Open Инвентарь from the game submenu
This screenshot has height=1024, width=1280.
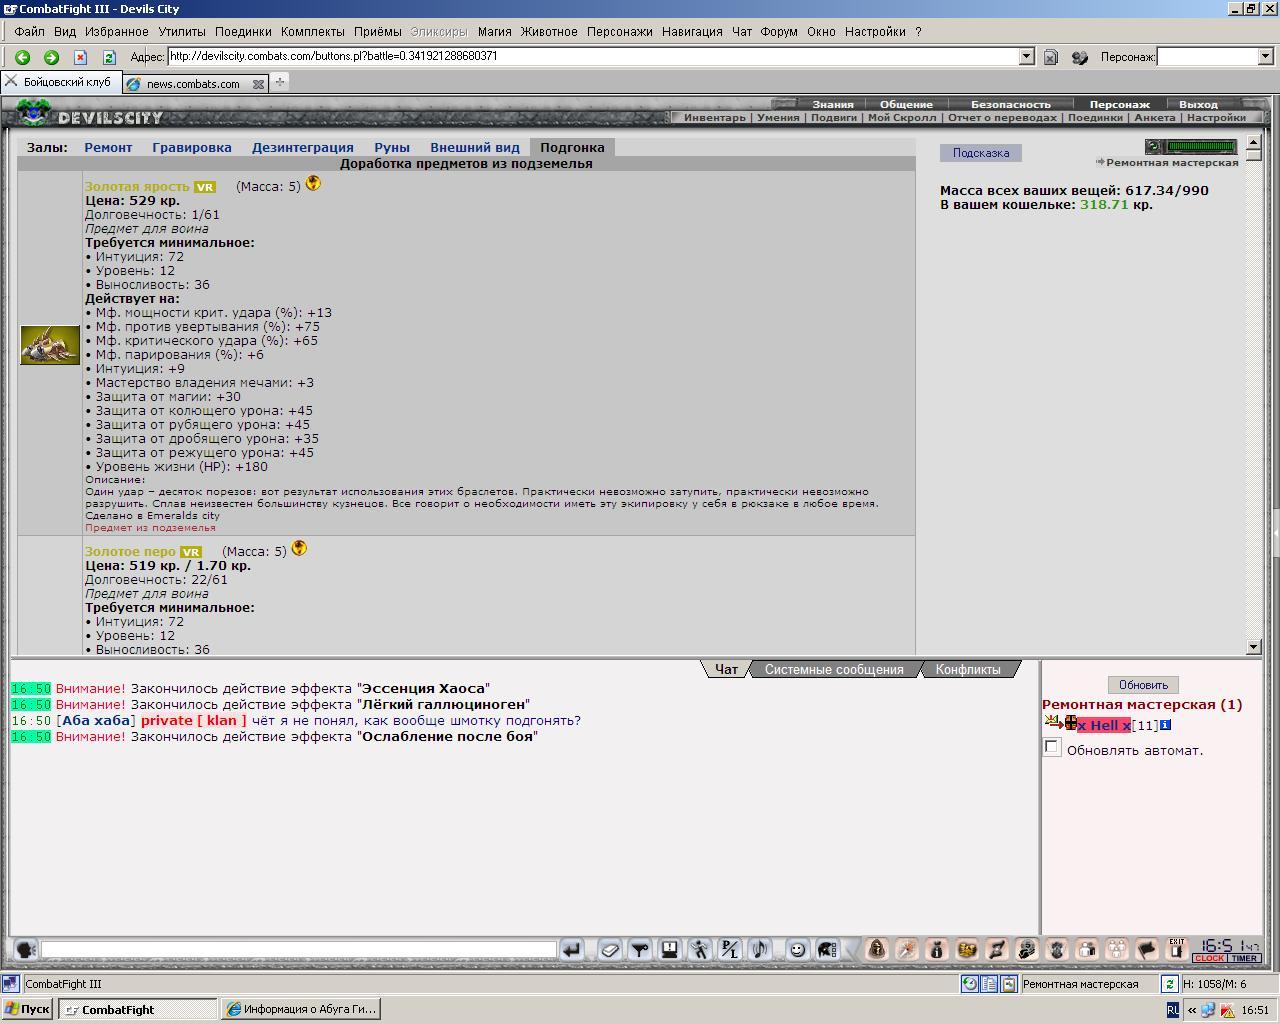715,117
